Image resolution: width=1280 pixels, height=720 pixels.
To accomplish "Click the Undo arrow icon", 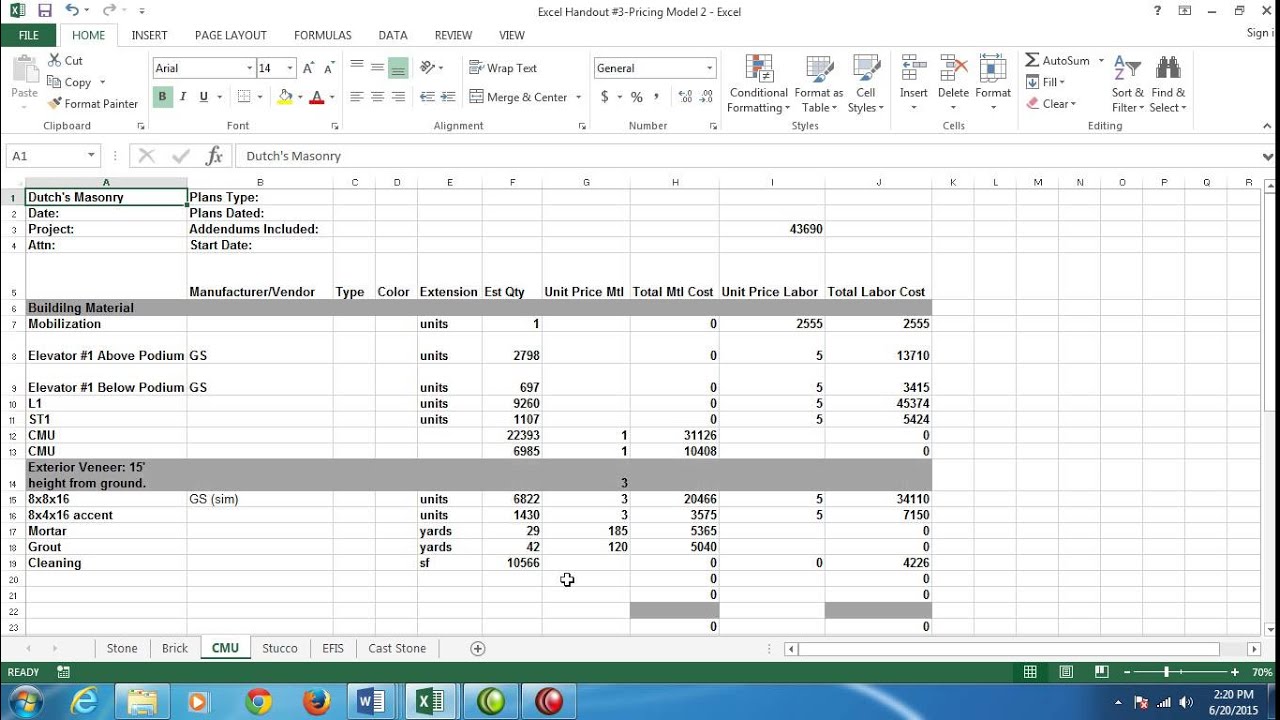I will [x=72, y=10].
